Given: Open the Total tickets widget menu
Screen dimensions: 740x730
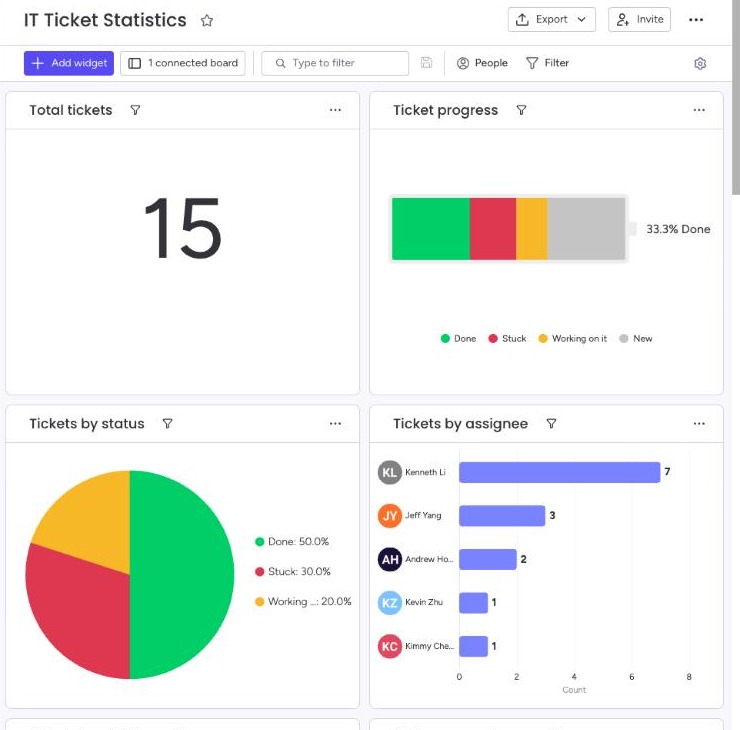Looking at the screenshot, I should [x=335, y=110].
